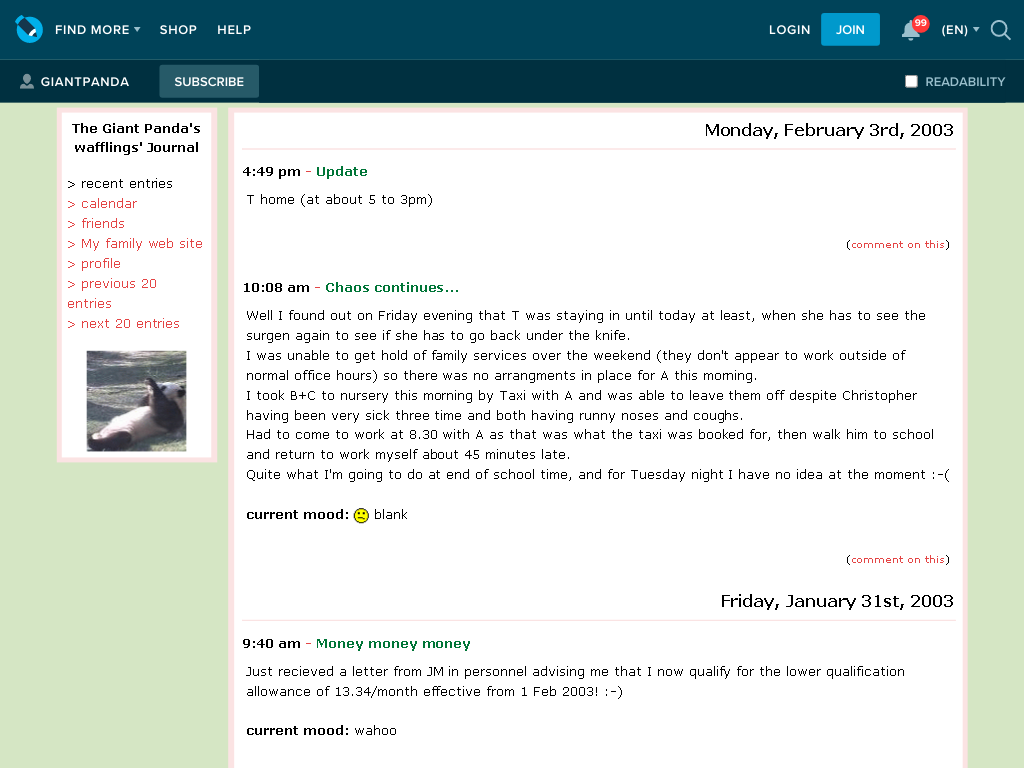Image resolution: width=1024 pixels, height=768 pixels.
Task: Click the user silhouette icon beside GIANTPANDA
Action: click(x=27, y=81)
